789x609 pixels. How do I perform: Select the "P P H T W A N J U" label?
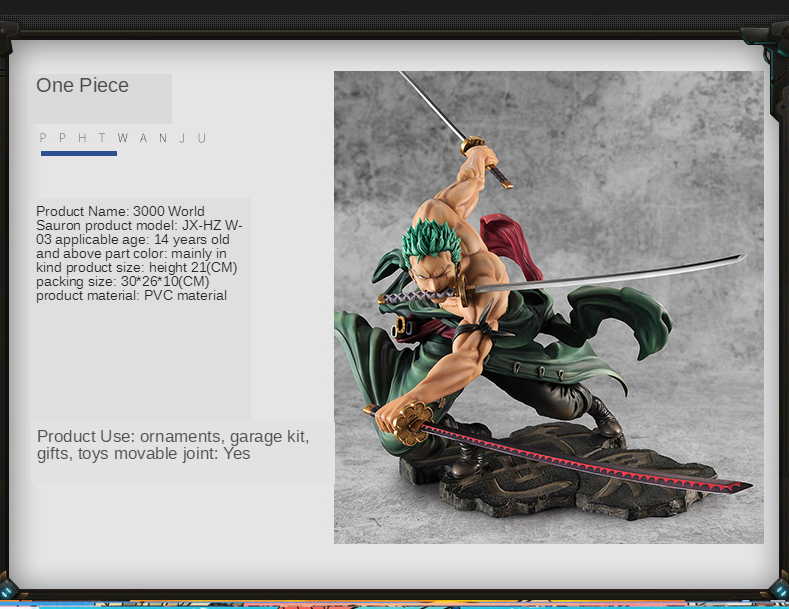[122, 138]
